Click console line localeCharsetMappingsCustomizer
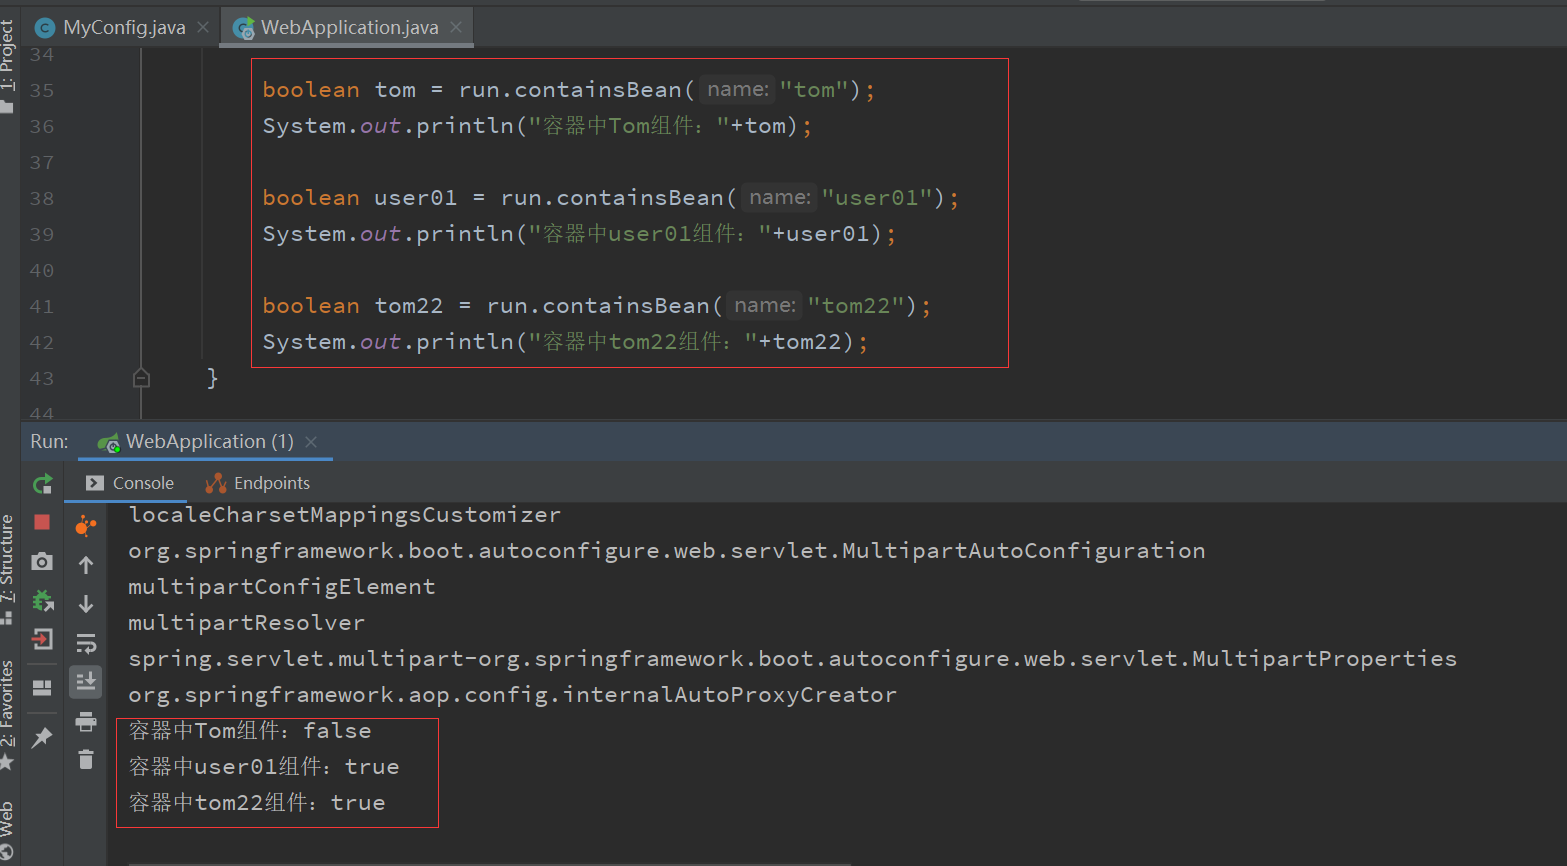 (x=345, y=515)
